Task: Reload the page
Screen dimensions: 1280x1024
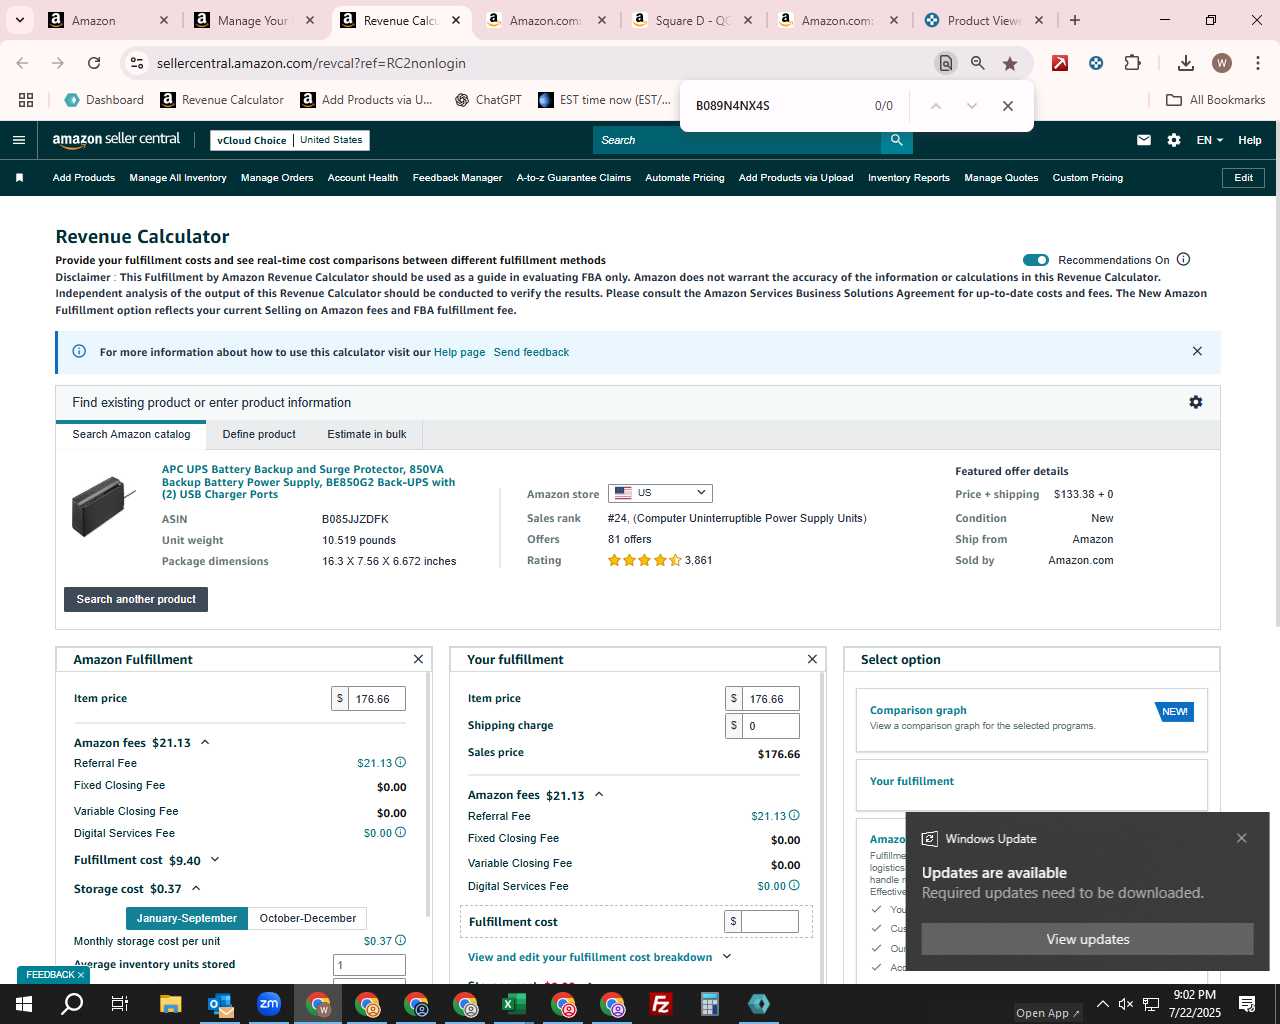Action: (x=94, y=63)
